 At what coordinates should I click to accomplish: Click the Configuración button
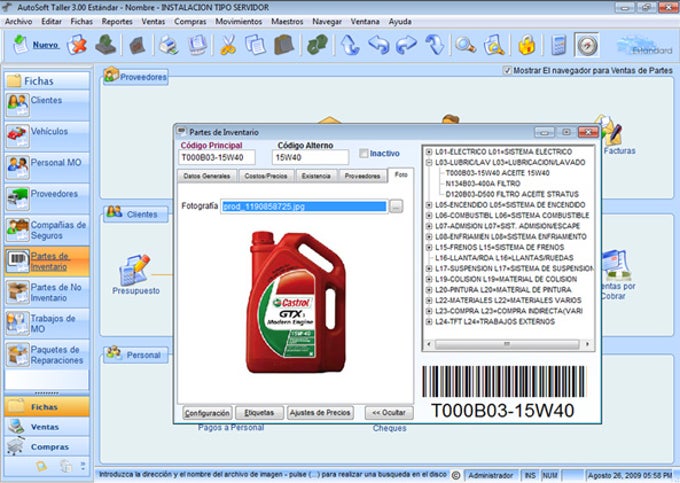pyautogui.click(x=207, y=413)
